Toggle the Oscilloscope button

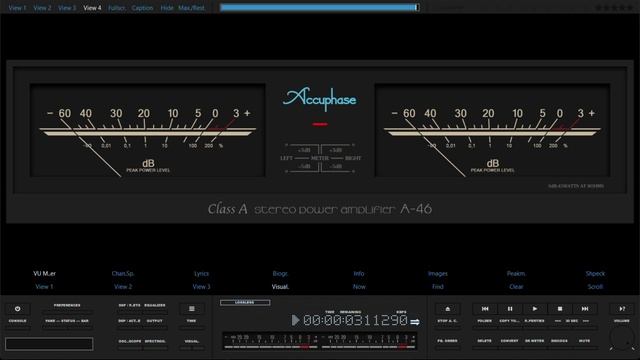tap(129, 341)
